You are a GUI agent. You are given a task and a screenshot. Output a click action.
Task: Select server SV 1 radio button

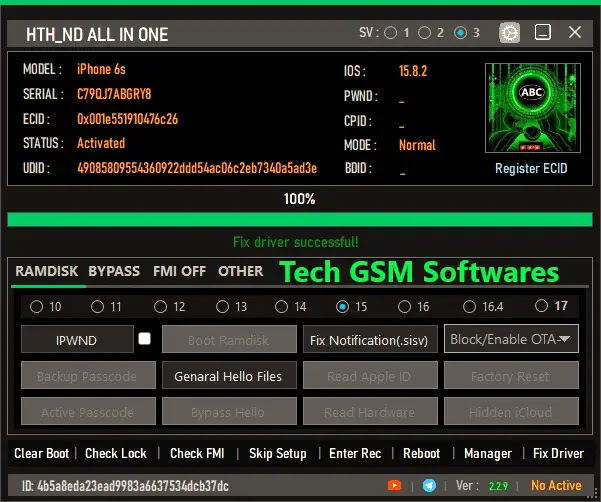coord(391,33)
